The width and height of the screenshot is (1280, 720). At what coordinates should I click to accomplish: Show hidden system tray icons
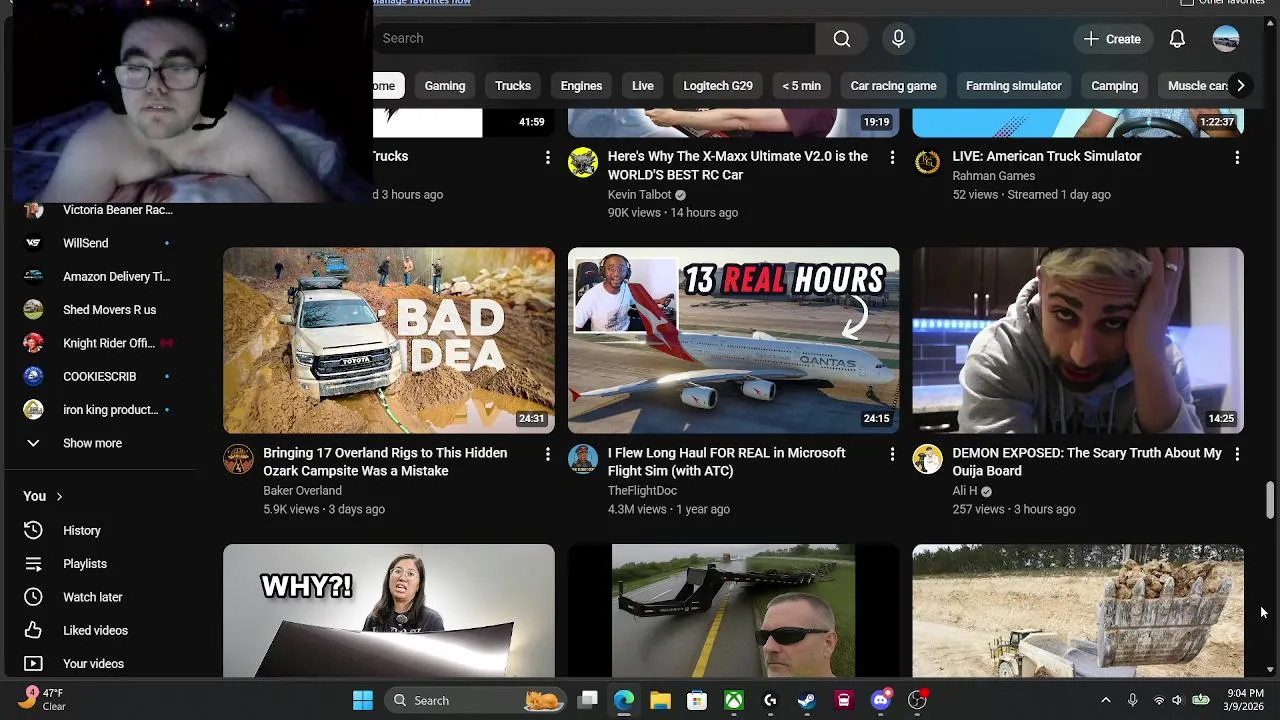pos(1106,701)
